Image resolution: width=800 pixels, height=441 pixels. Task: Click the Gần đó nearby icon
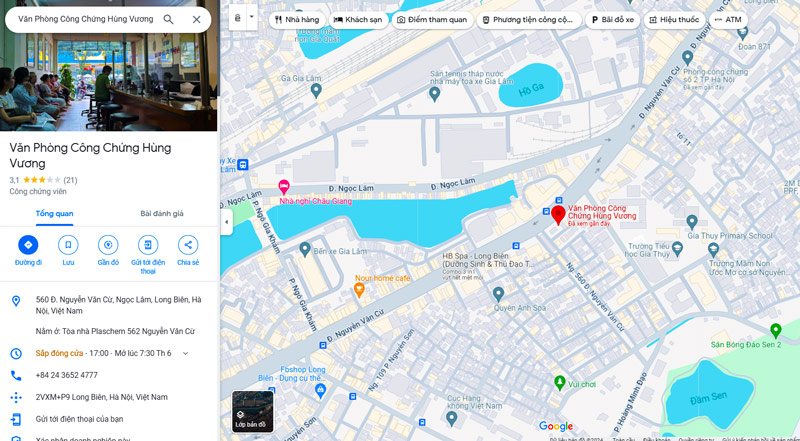tap(108, 245)
